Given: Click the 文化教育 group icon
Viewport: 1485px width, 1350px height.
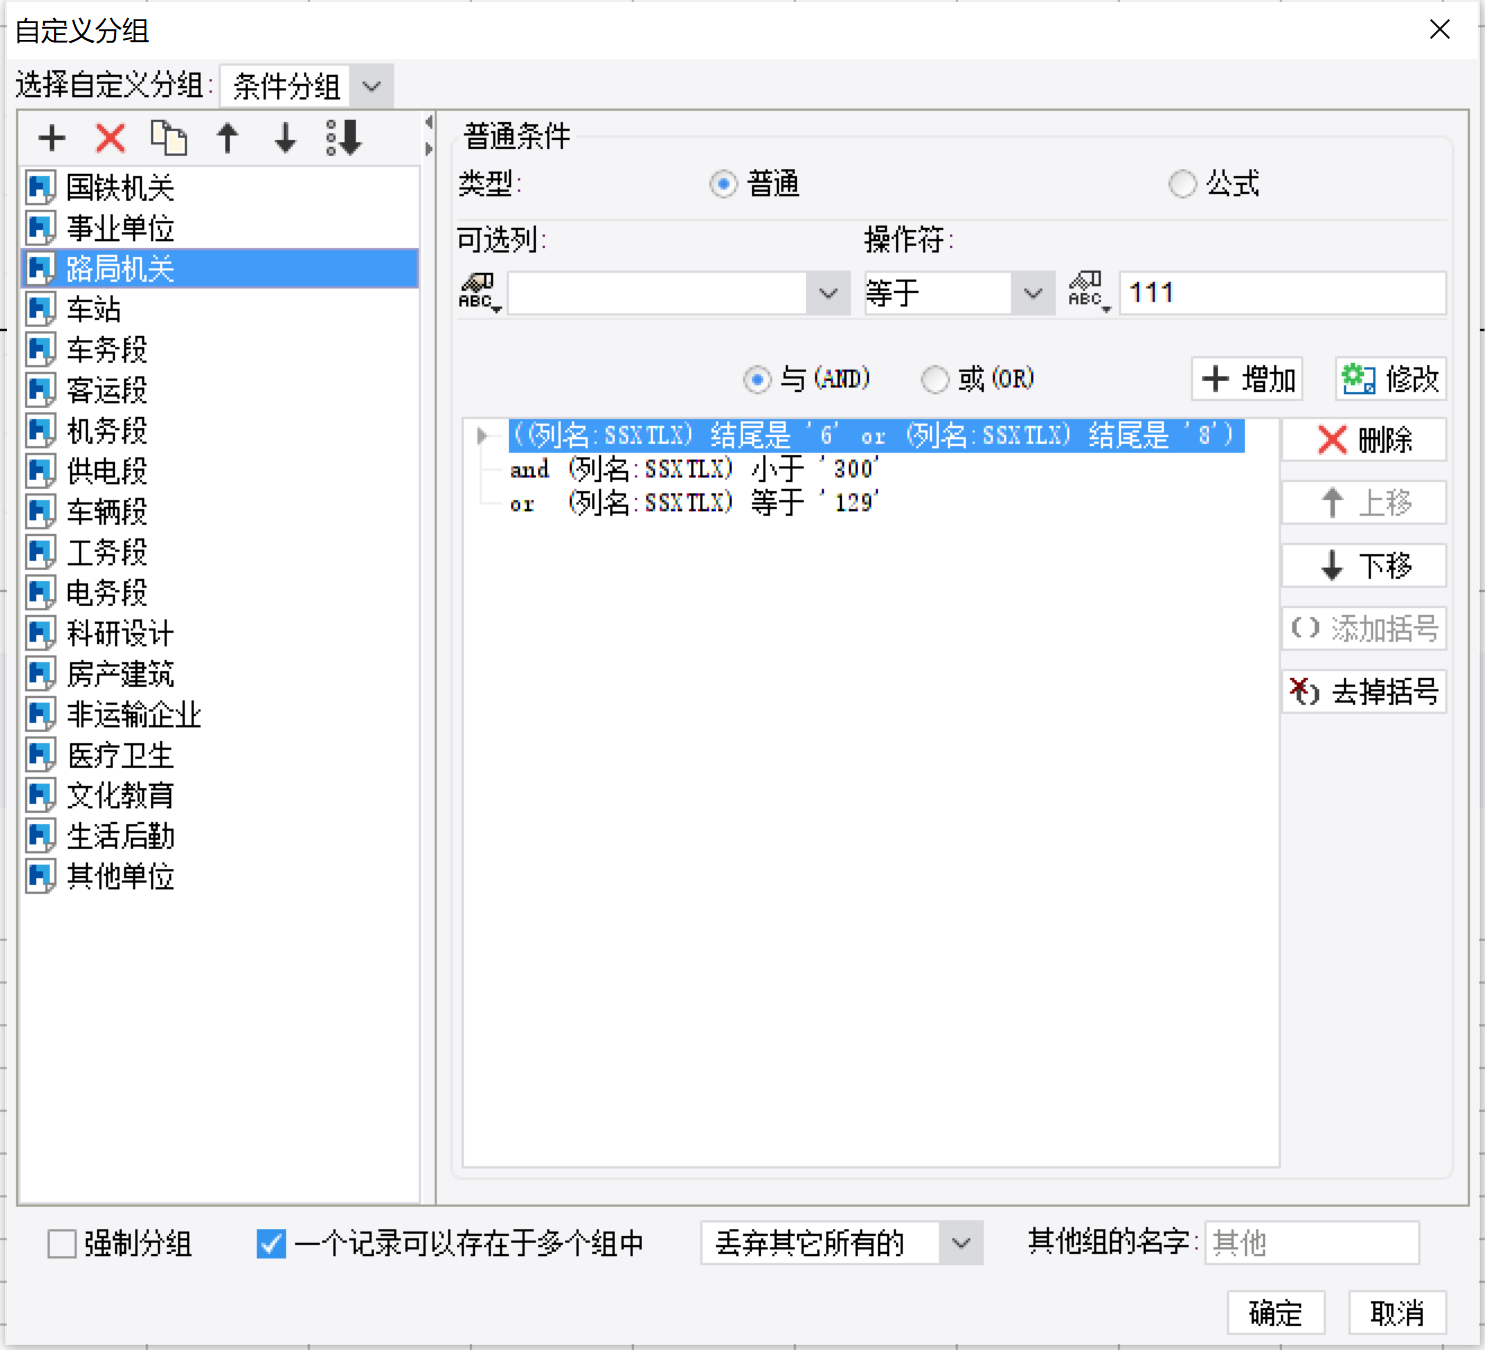Looking at the screenshot, I should click(x=41, y=795).
